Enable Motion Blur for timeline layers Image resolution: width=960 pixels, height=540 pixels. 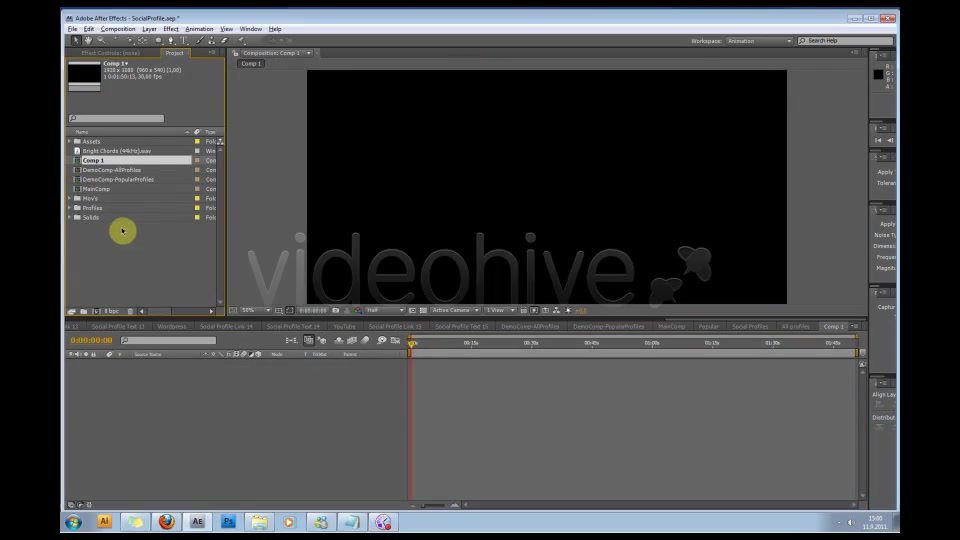[x=366, y=340]
